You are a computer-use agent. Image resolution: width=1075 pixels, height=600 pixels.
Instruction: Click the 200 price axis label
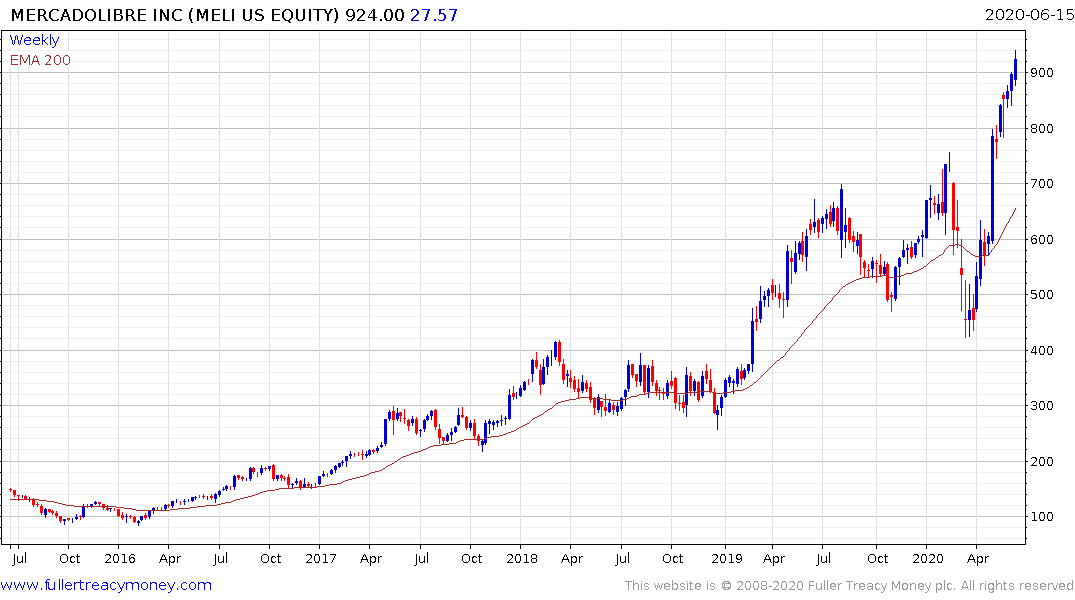1041,461
